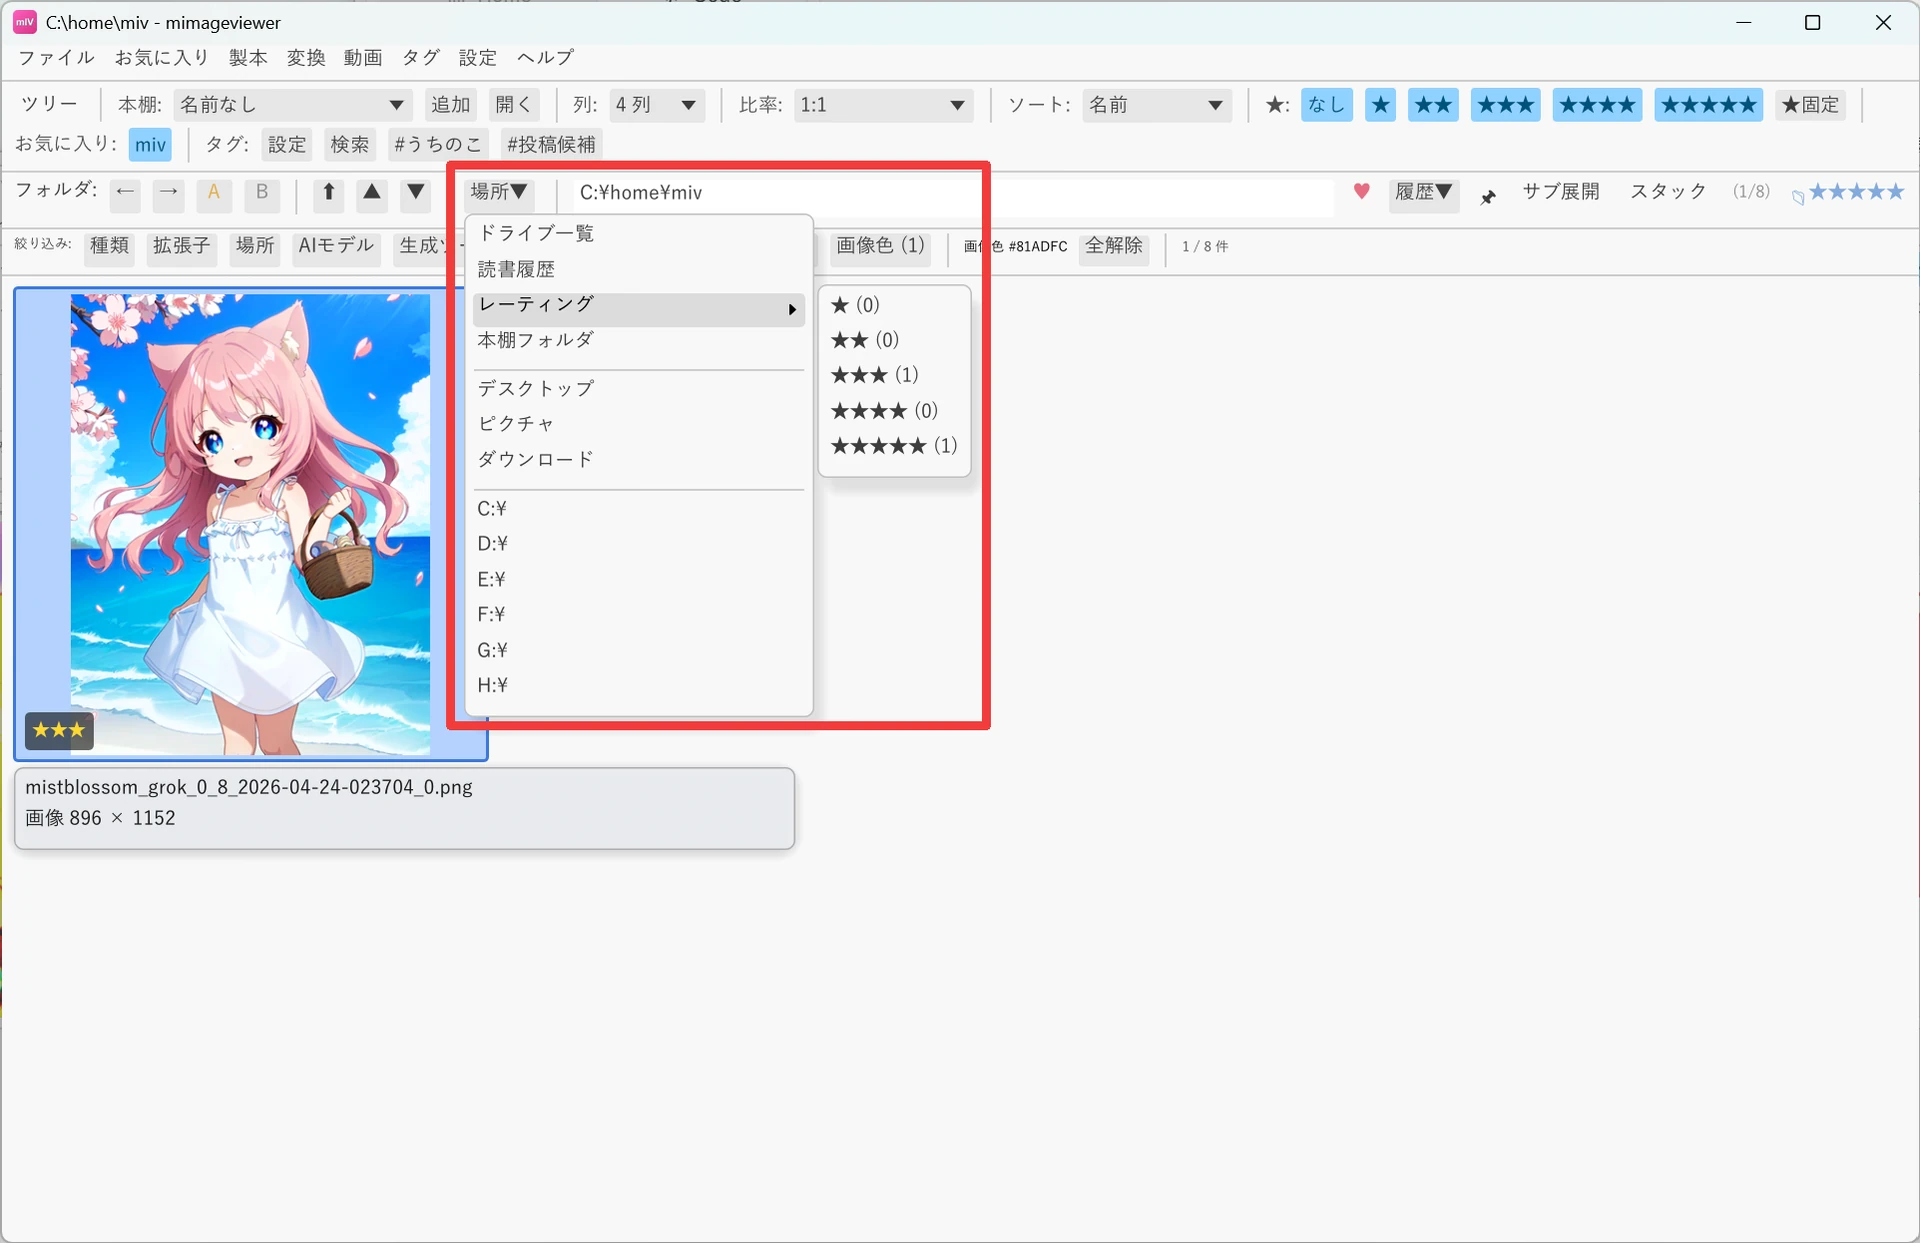The image size is (1920, 1243).
Task: Click the 追加 add bookshelf button
Action: coord(450,105)
